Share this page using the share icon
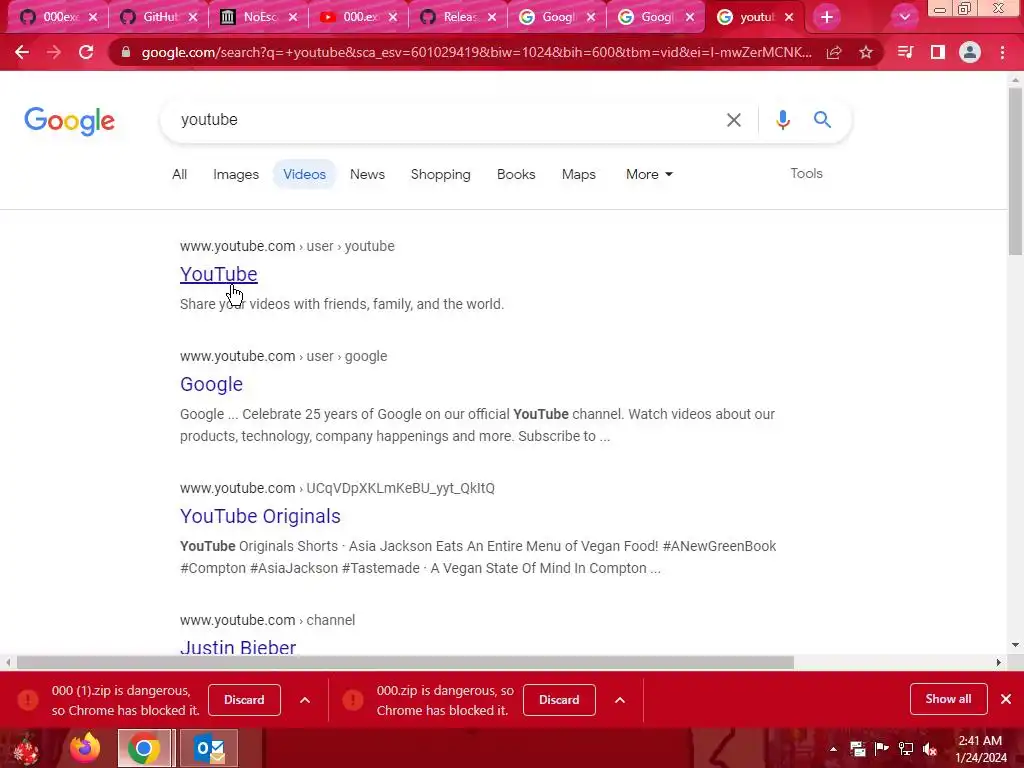 tap(834, 52)
